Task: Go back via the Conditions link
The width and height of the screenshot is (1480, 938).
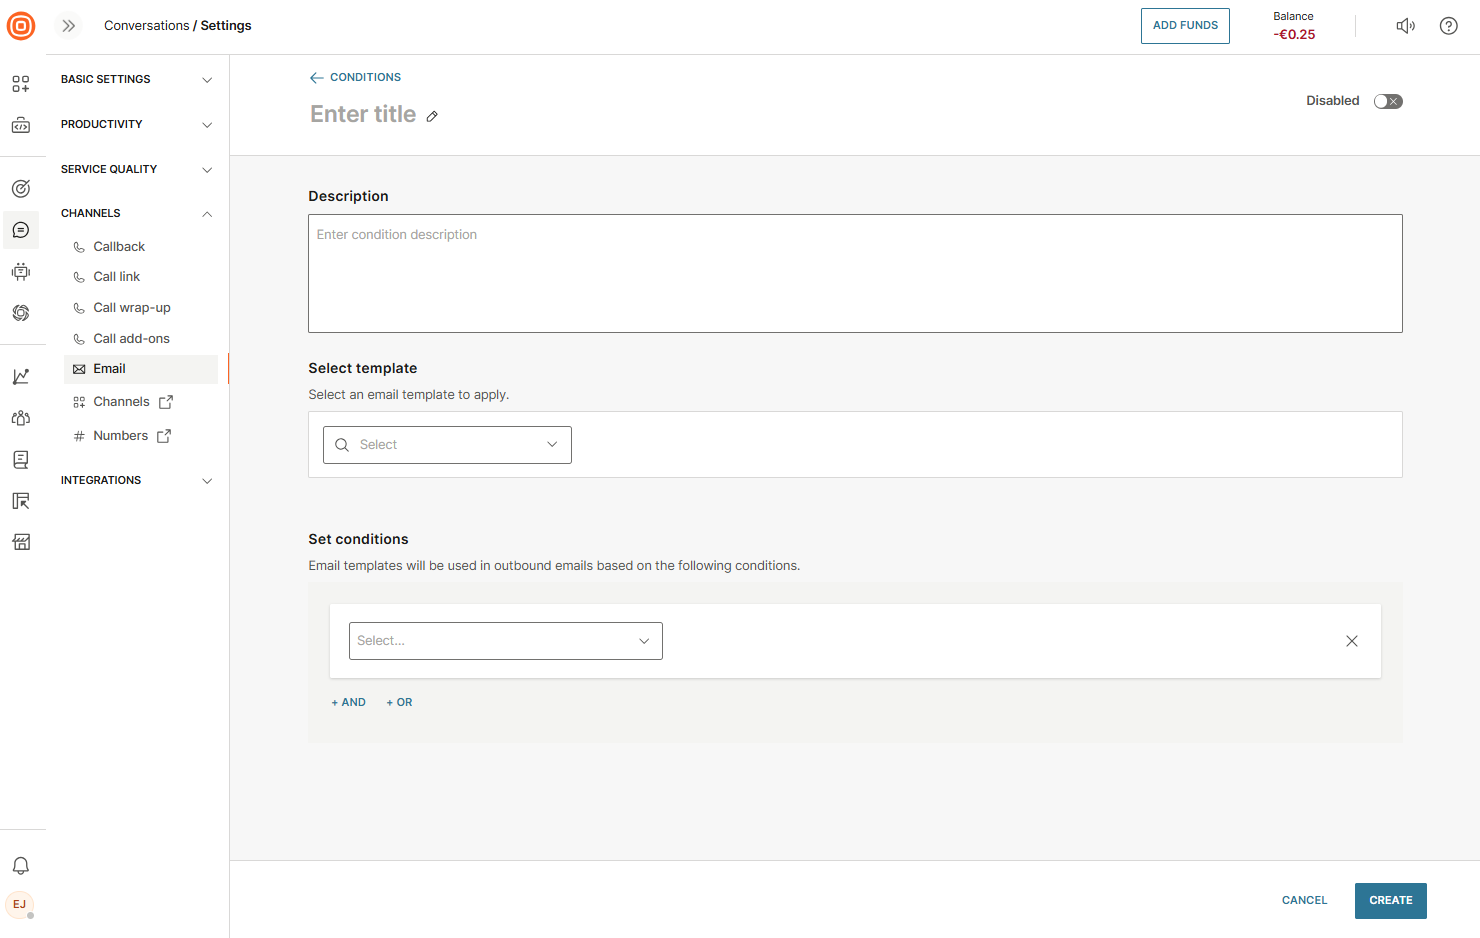Action: coord(356,77)
